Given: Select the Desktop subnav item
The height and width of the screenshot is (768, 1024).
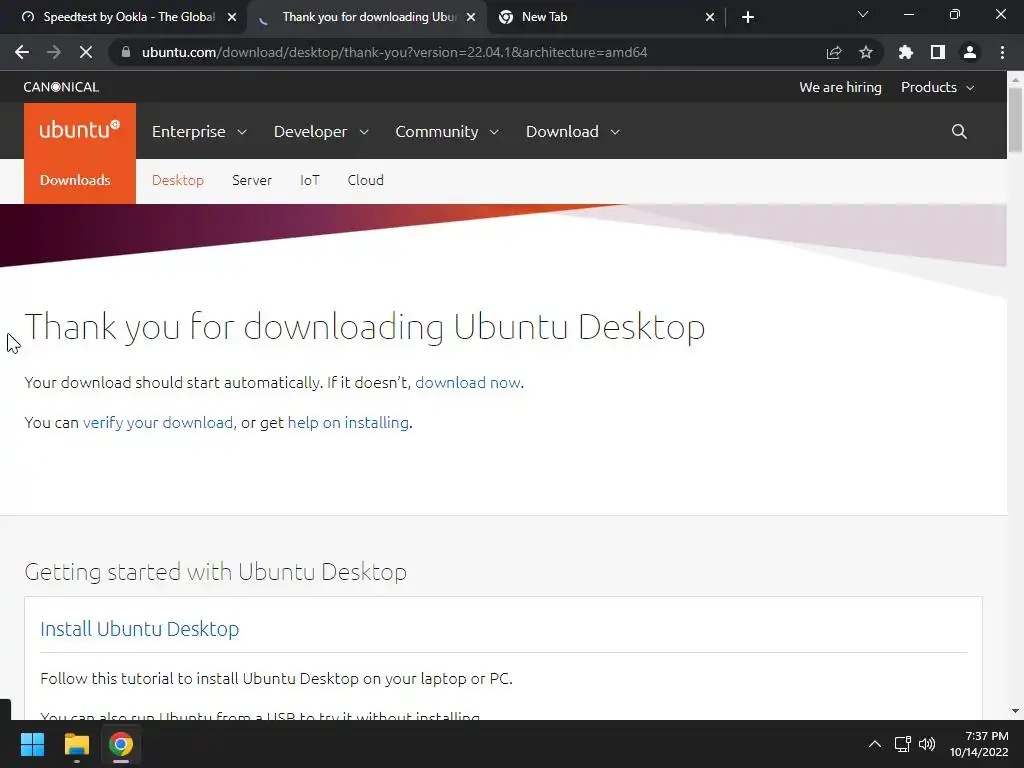Looking at the screenshot, I should coord(178,180).
